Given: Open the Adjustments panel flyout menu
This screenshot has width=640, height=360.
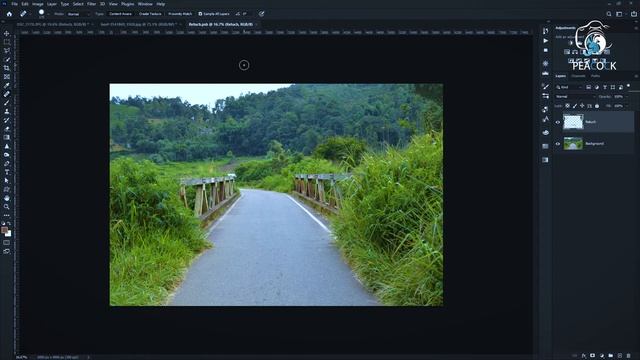Looking at the screenshot, I should click(636, 28).
